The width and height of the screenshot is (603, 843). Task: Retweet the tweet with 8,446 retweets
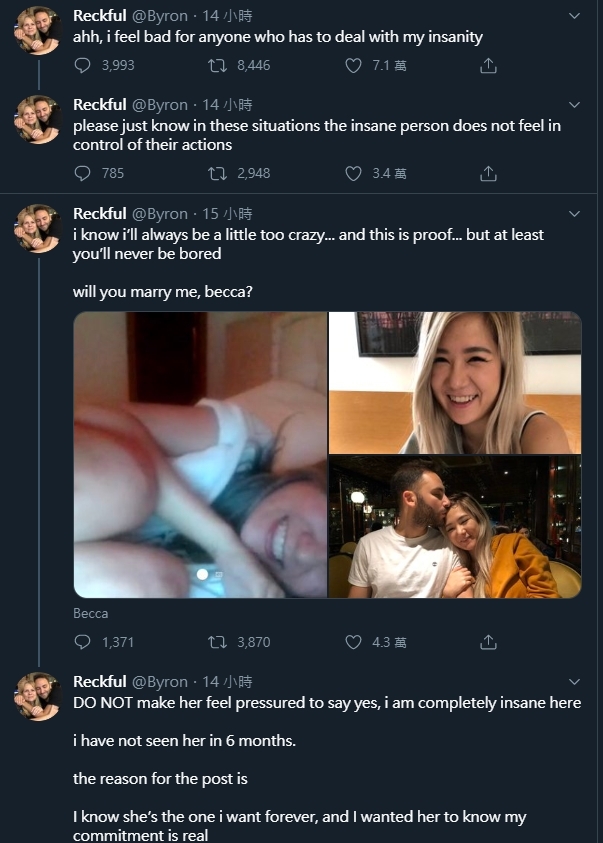(217, 65)
